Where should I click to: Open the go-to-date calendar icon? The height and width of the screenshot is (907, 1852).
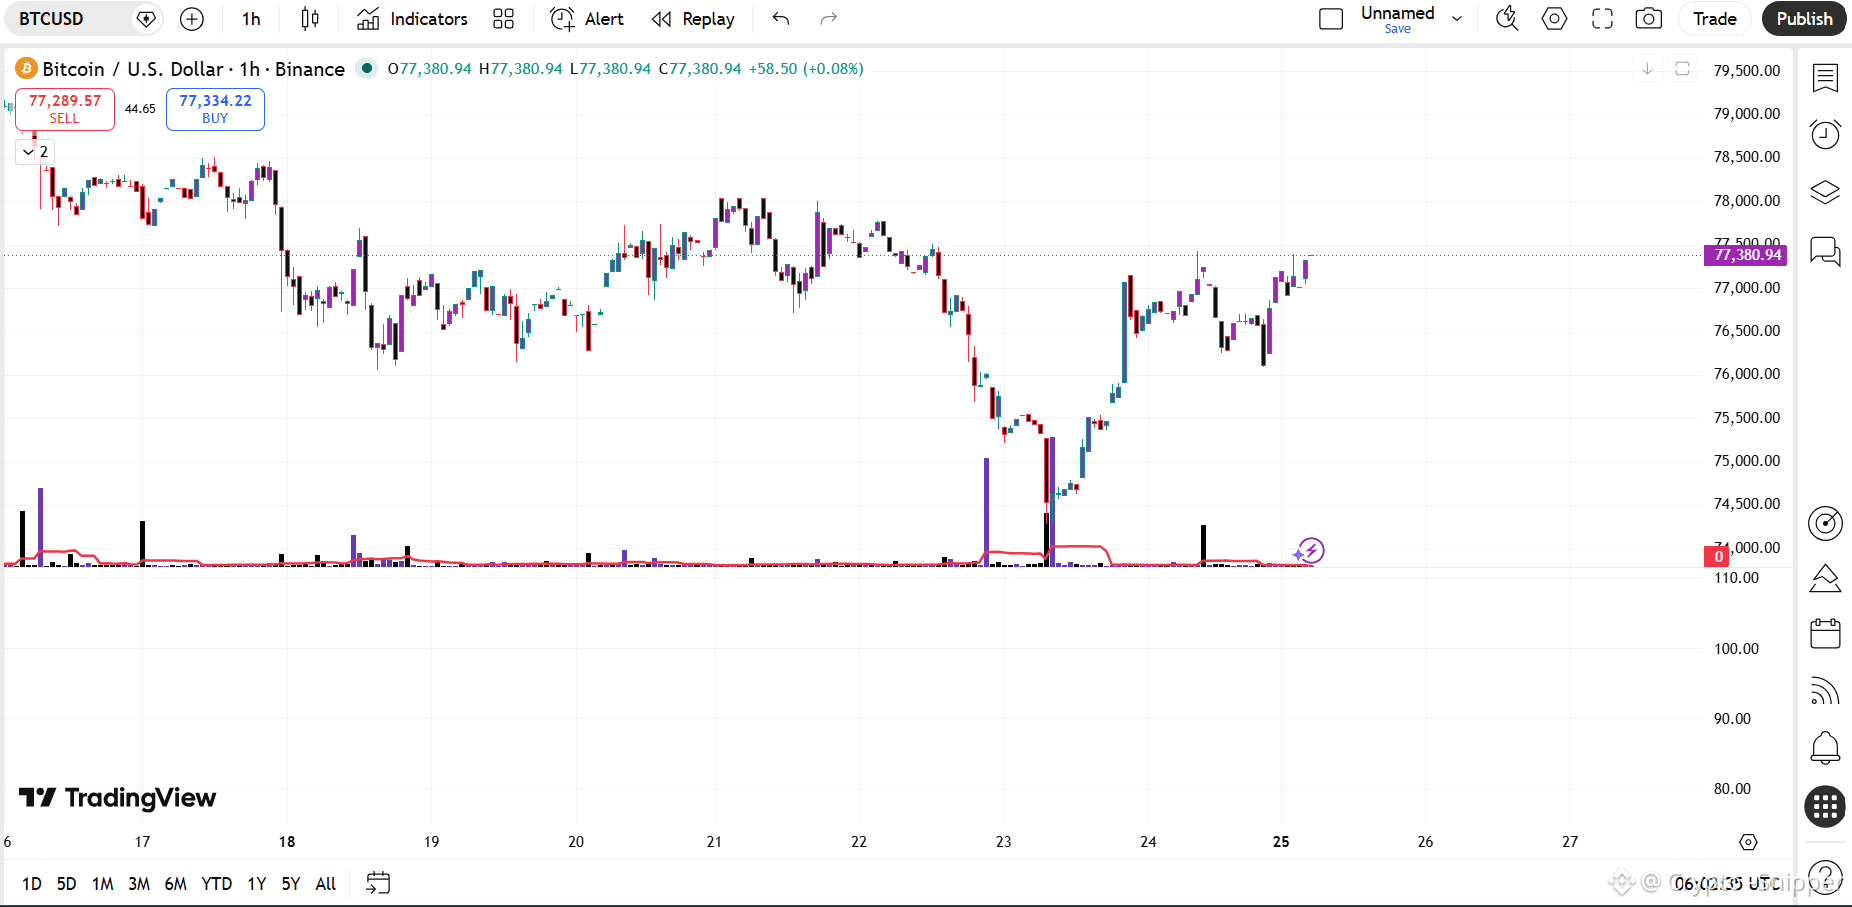(x=378, y=883)
